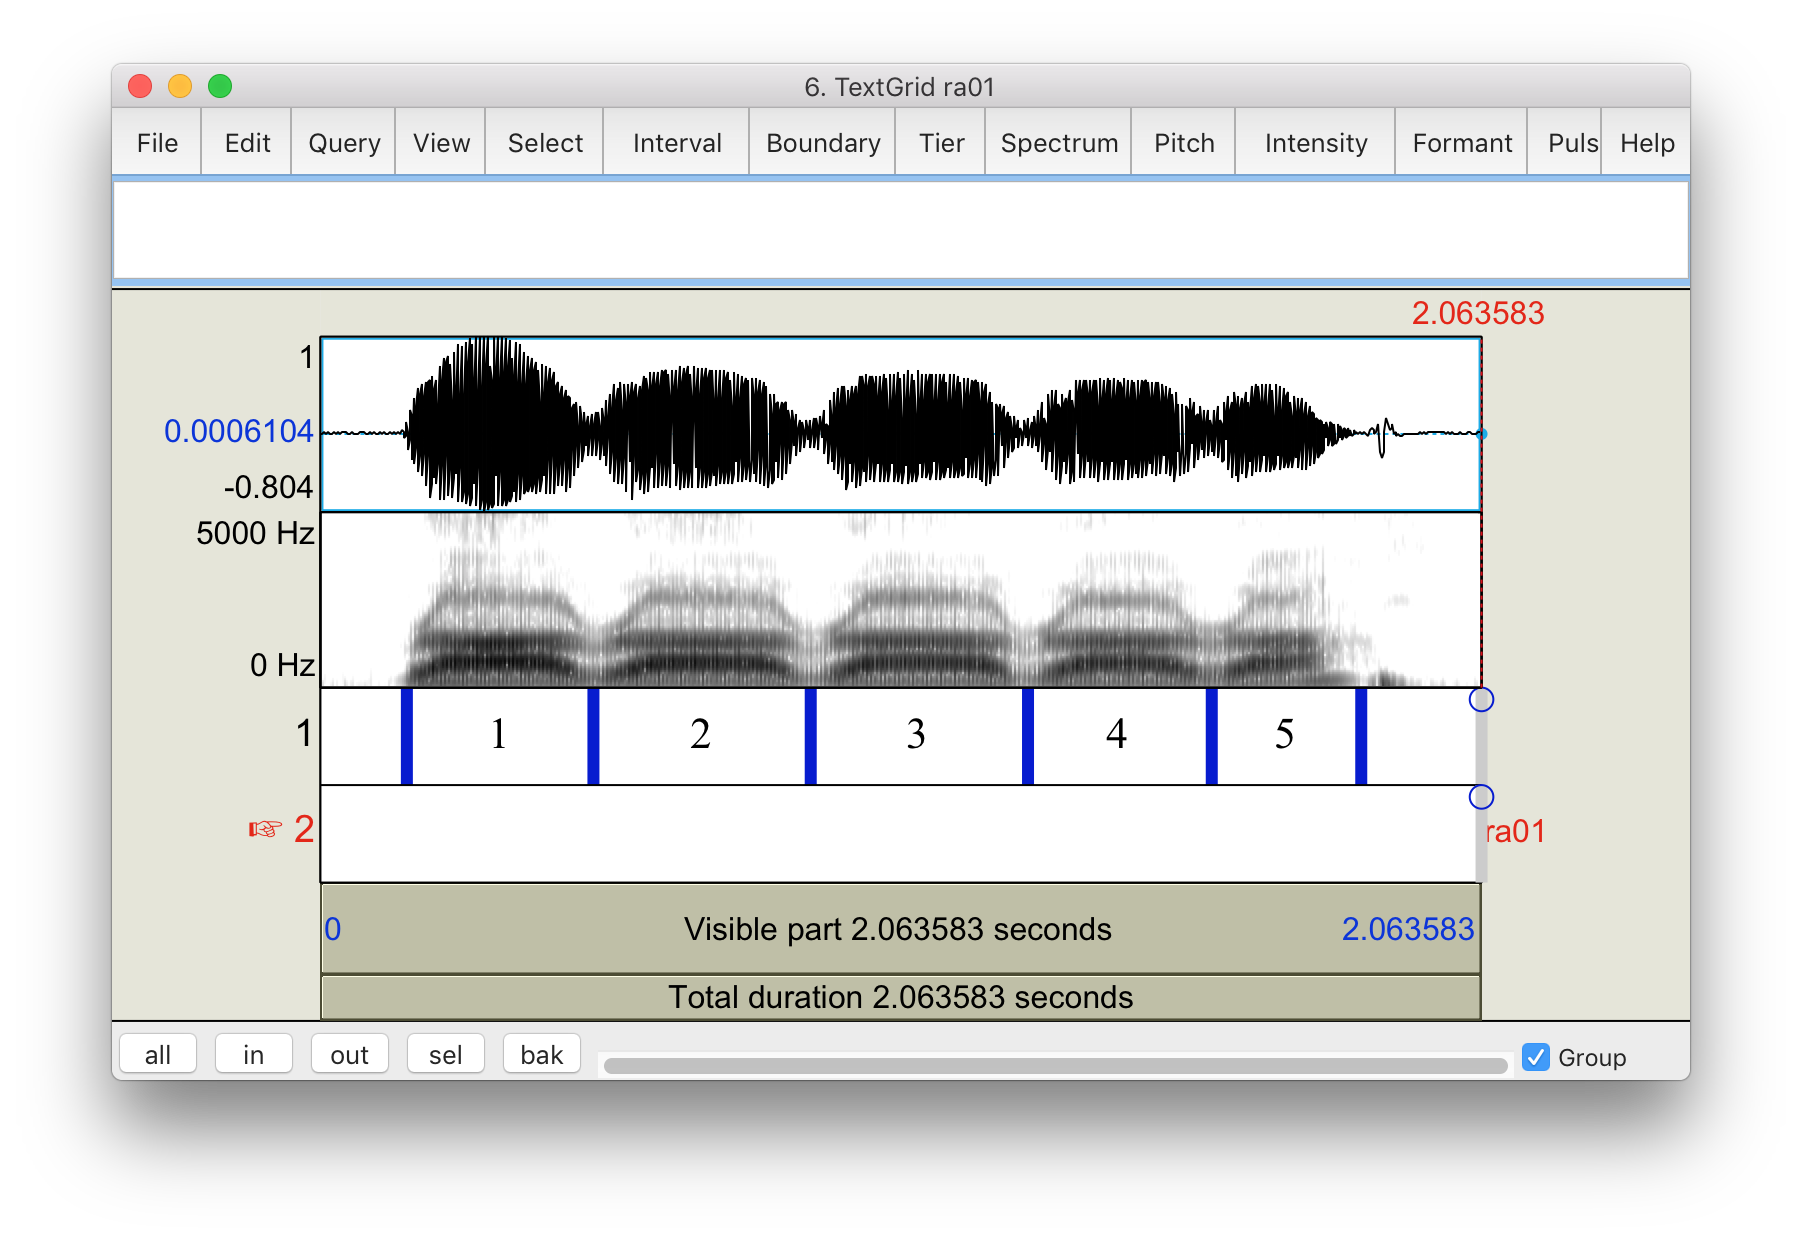
Task: Click the boundary between intervals 1 and 2
Action: [593, 736]
